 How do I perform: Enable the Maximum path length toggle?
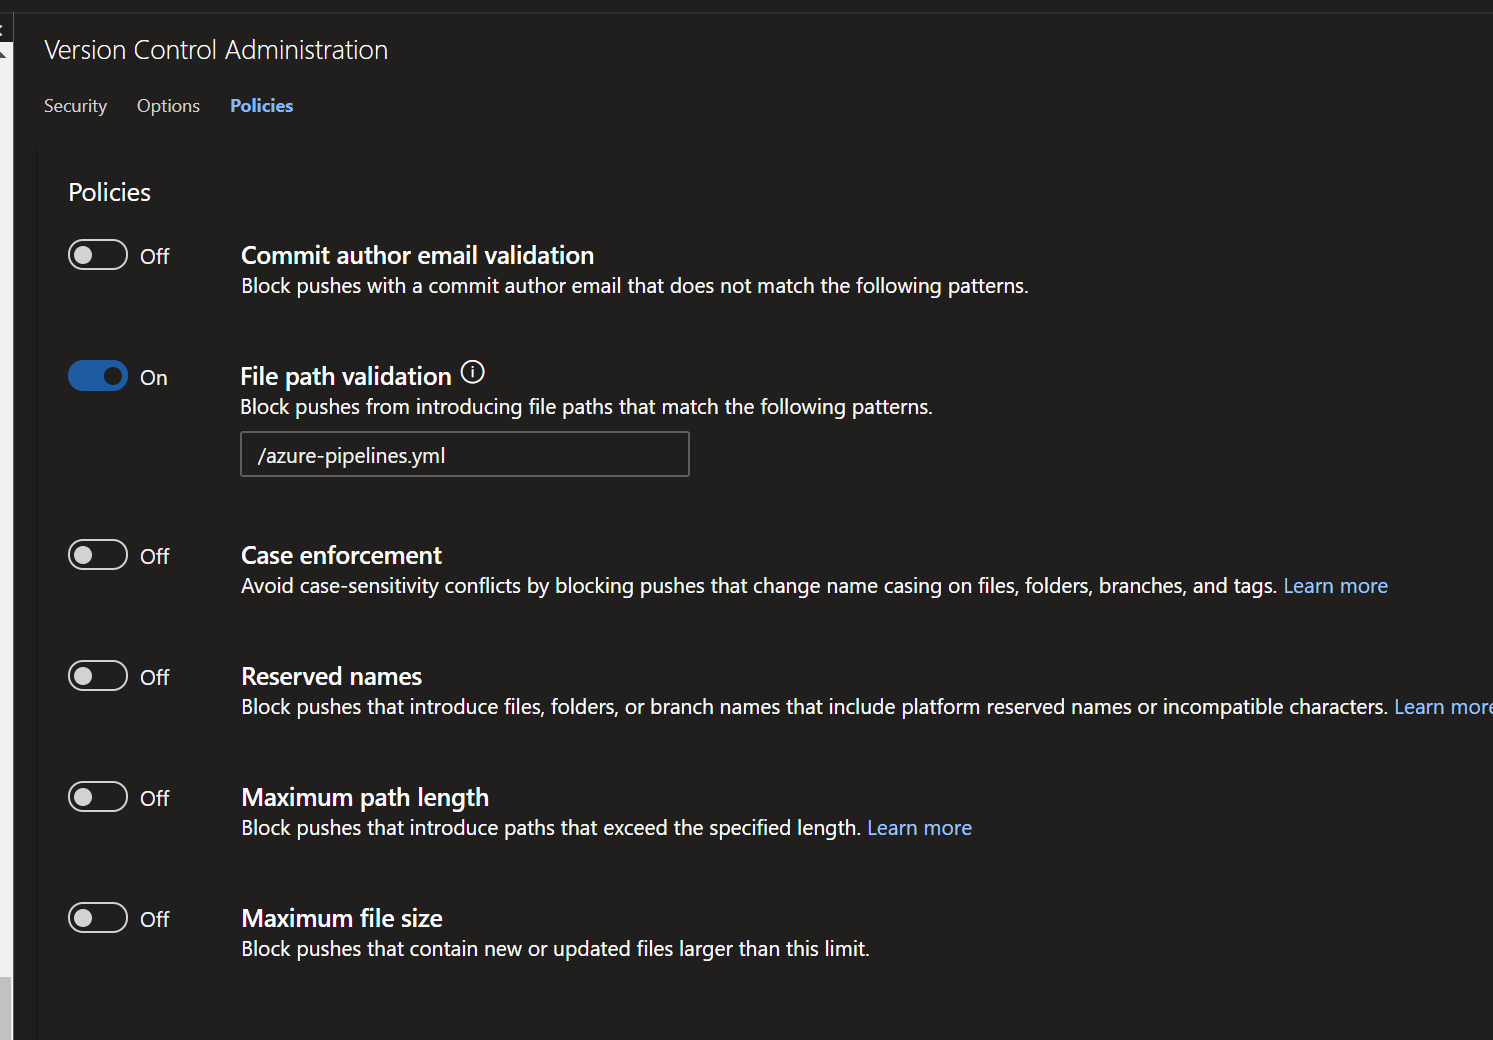coord(98,797)
